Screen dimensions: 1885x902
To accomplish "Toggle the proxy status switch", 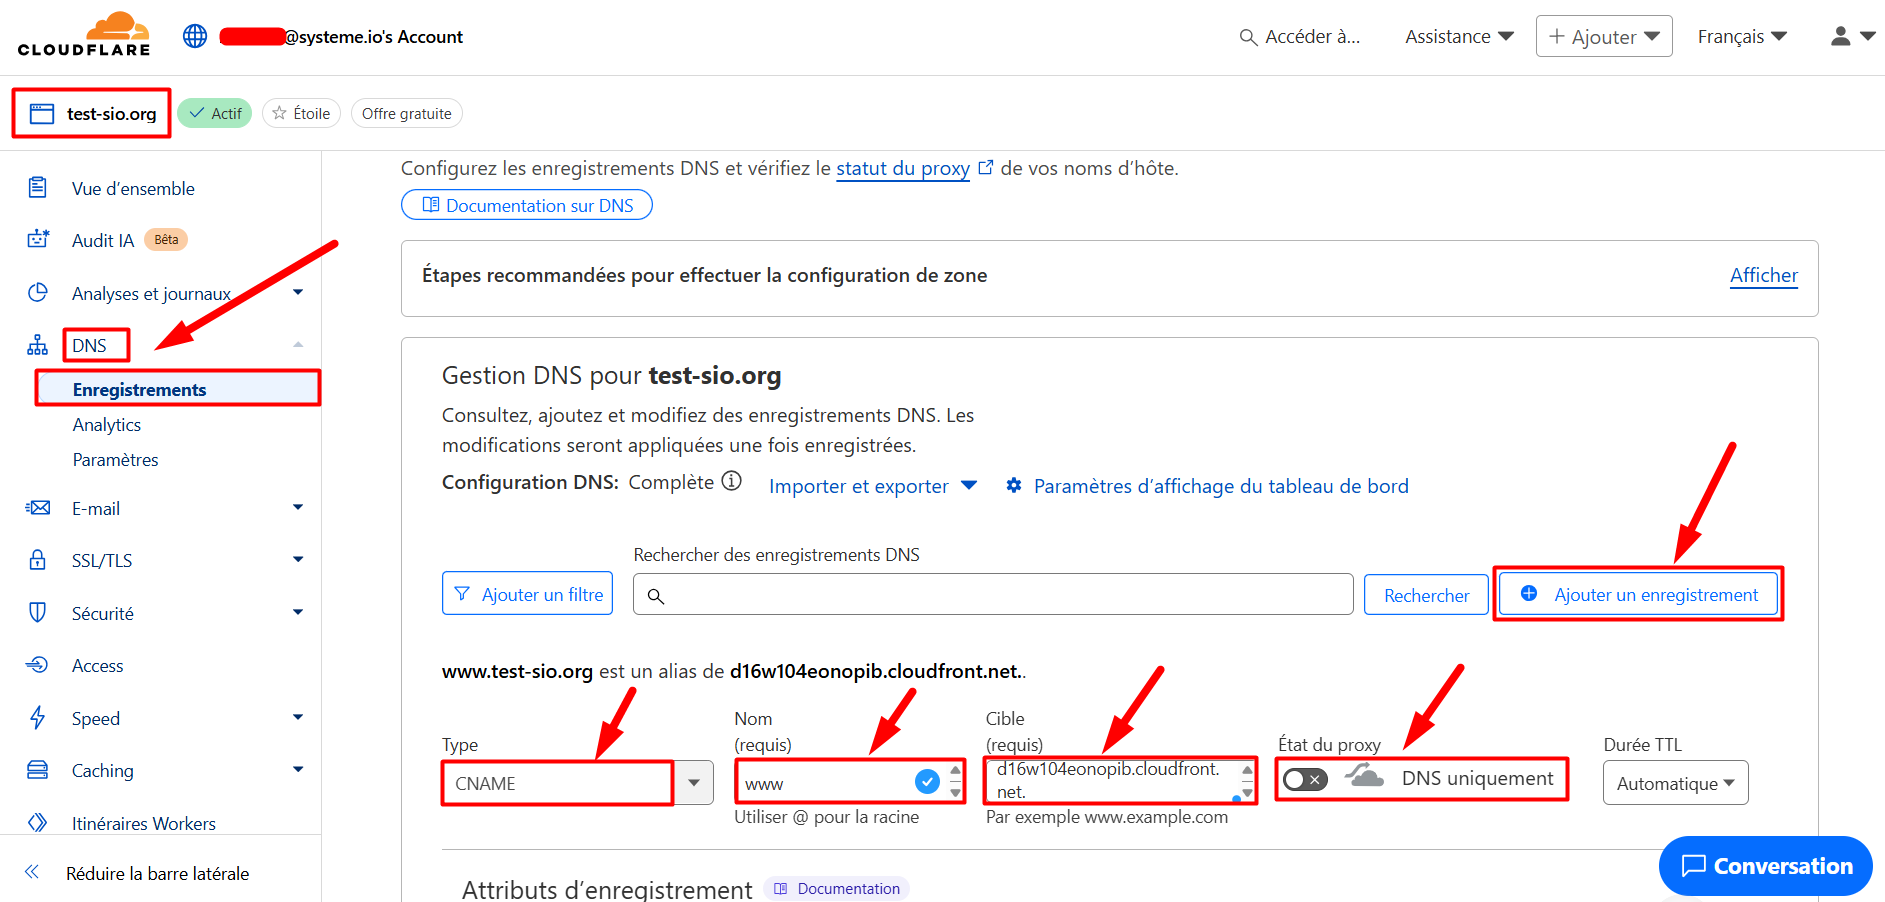I will coord(1305,779).
